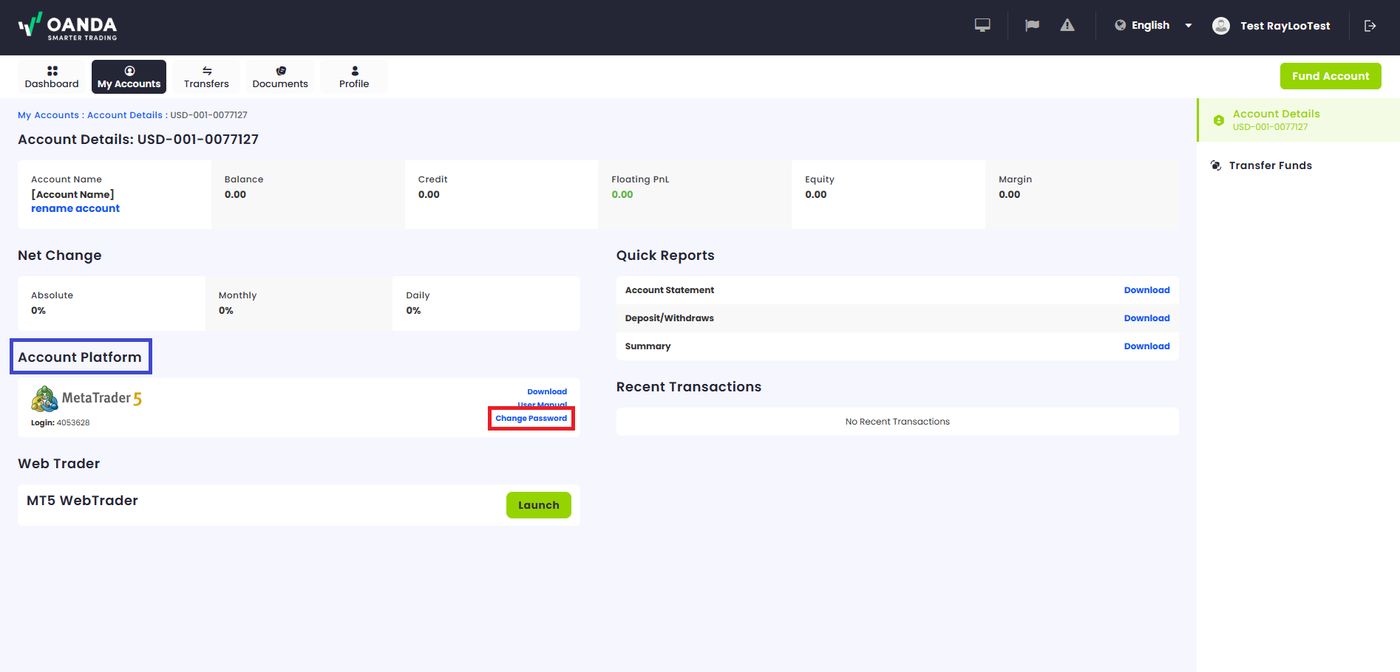Open the Test RayLooTest user menu
The width and height of the screenshot is (1400, 672).
point(1285,26)
